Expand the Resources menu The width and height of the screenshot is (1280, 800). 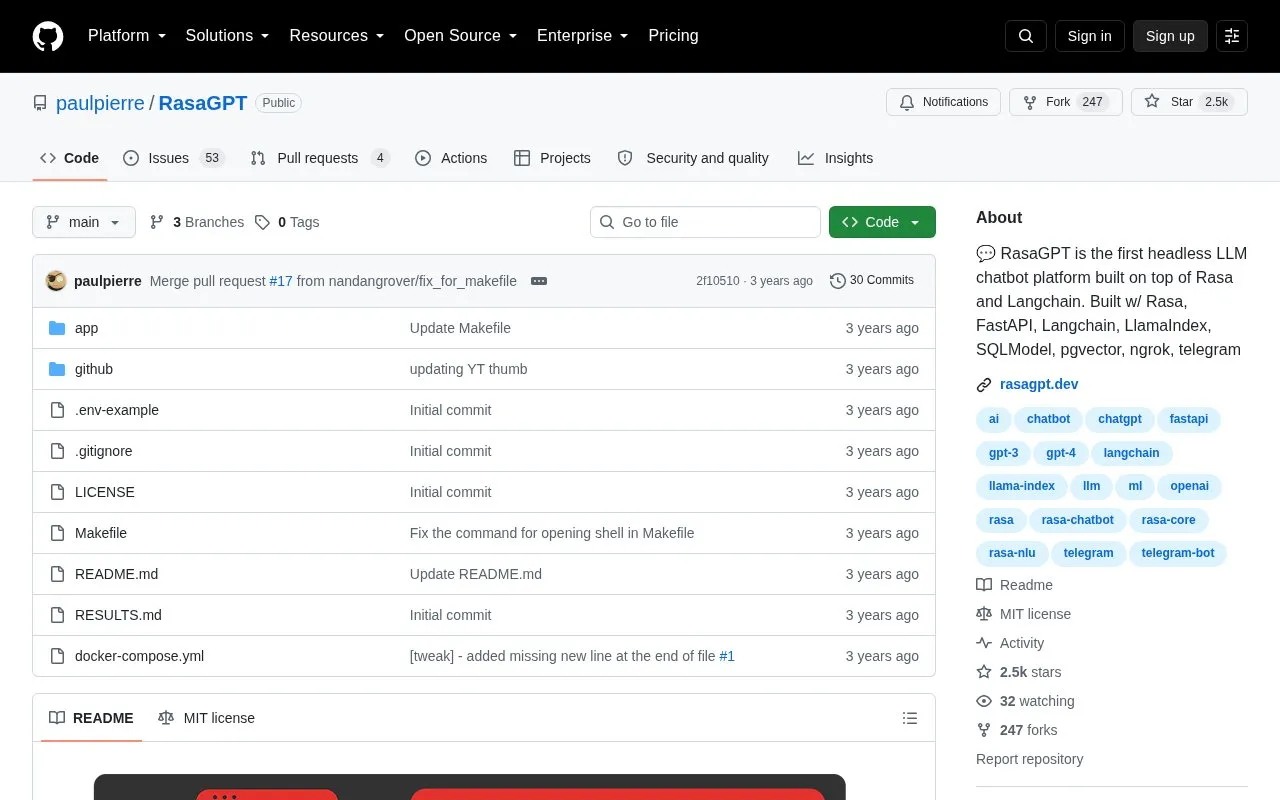[337, 36]
